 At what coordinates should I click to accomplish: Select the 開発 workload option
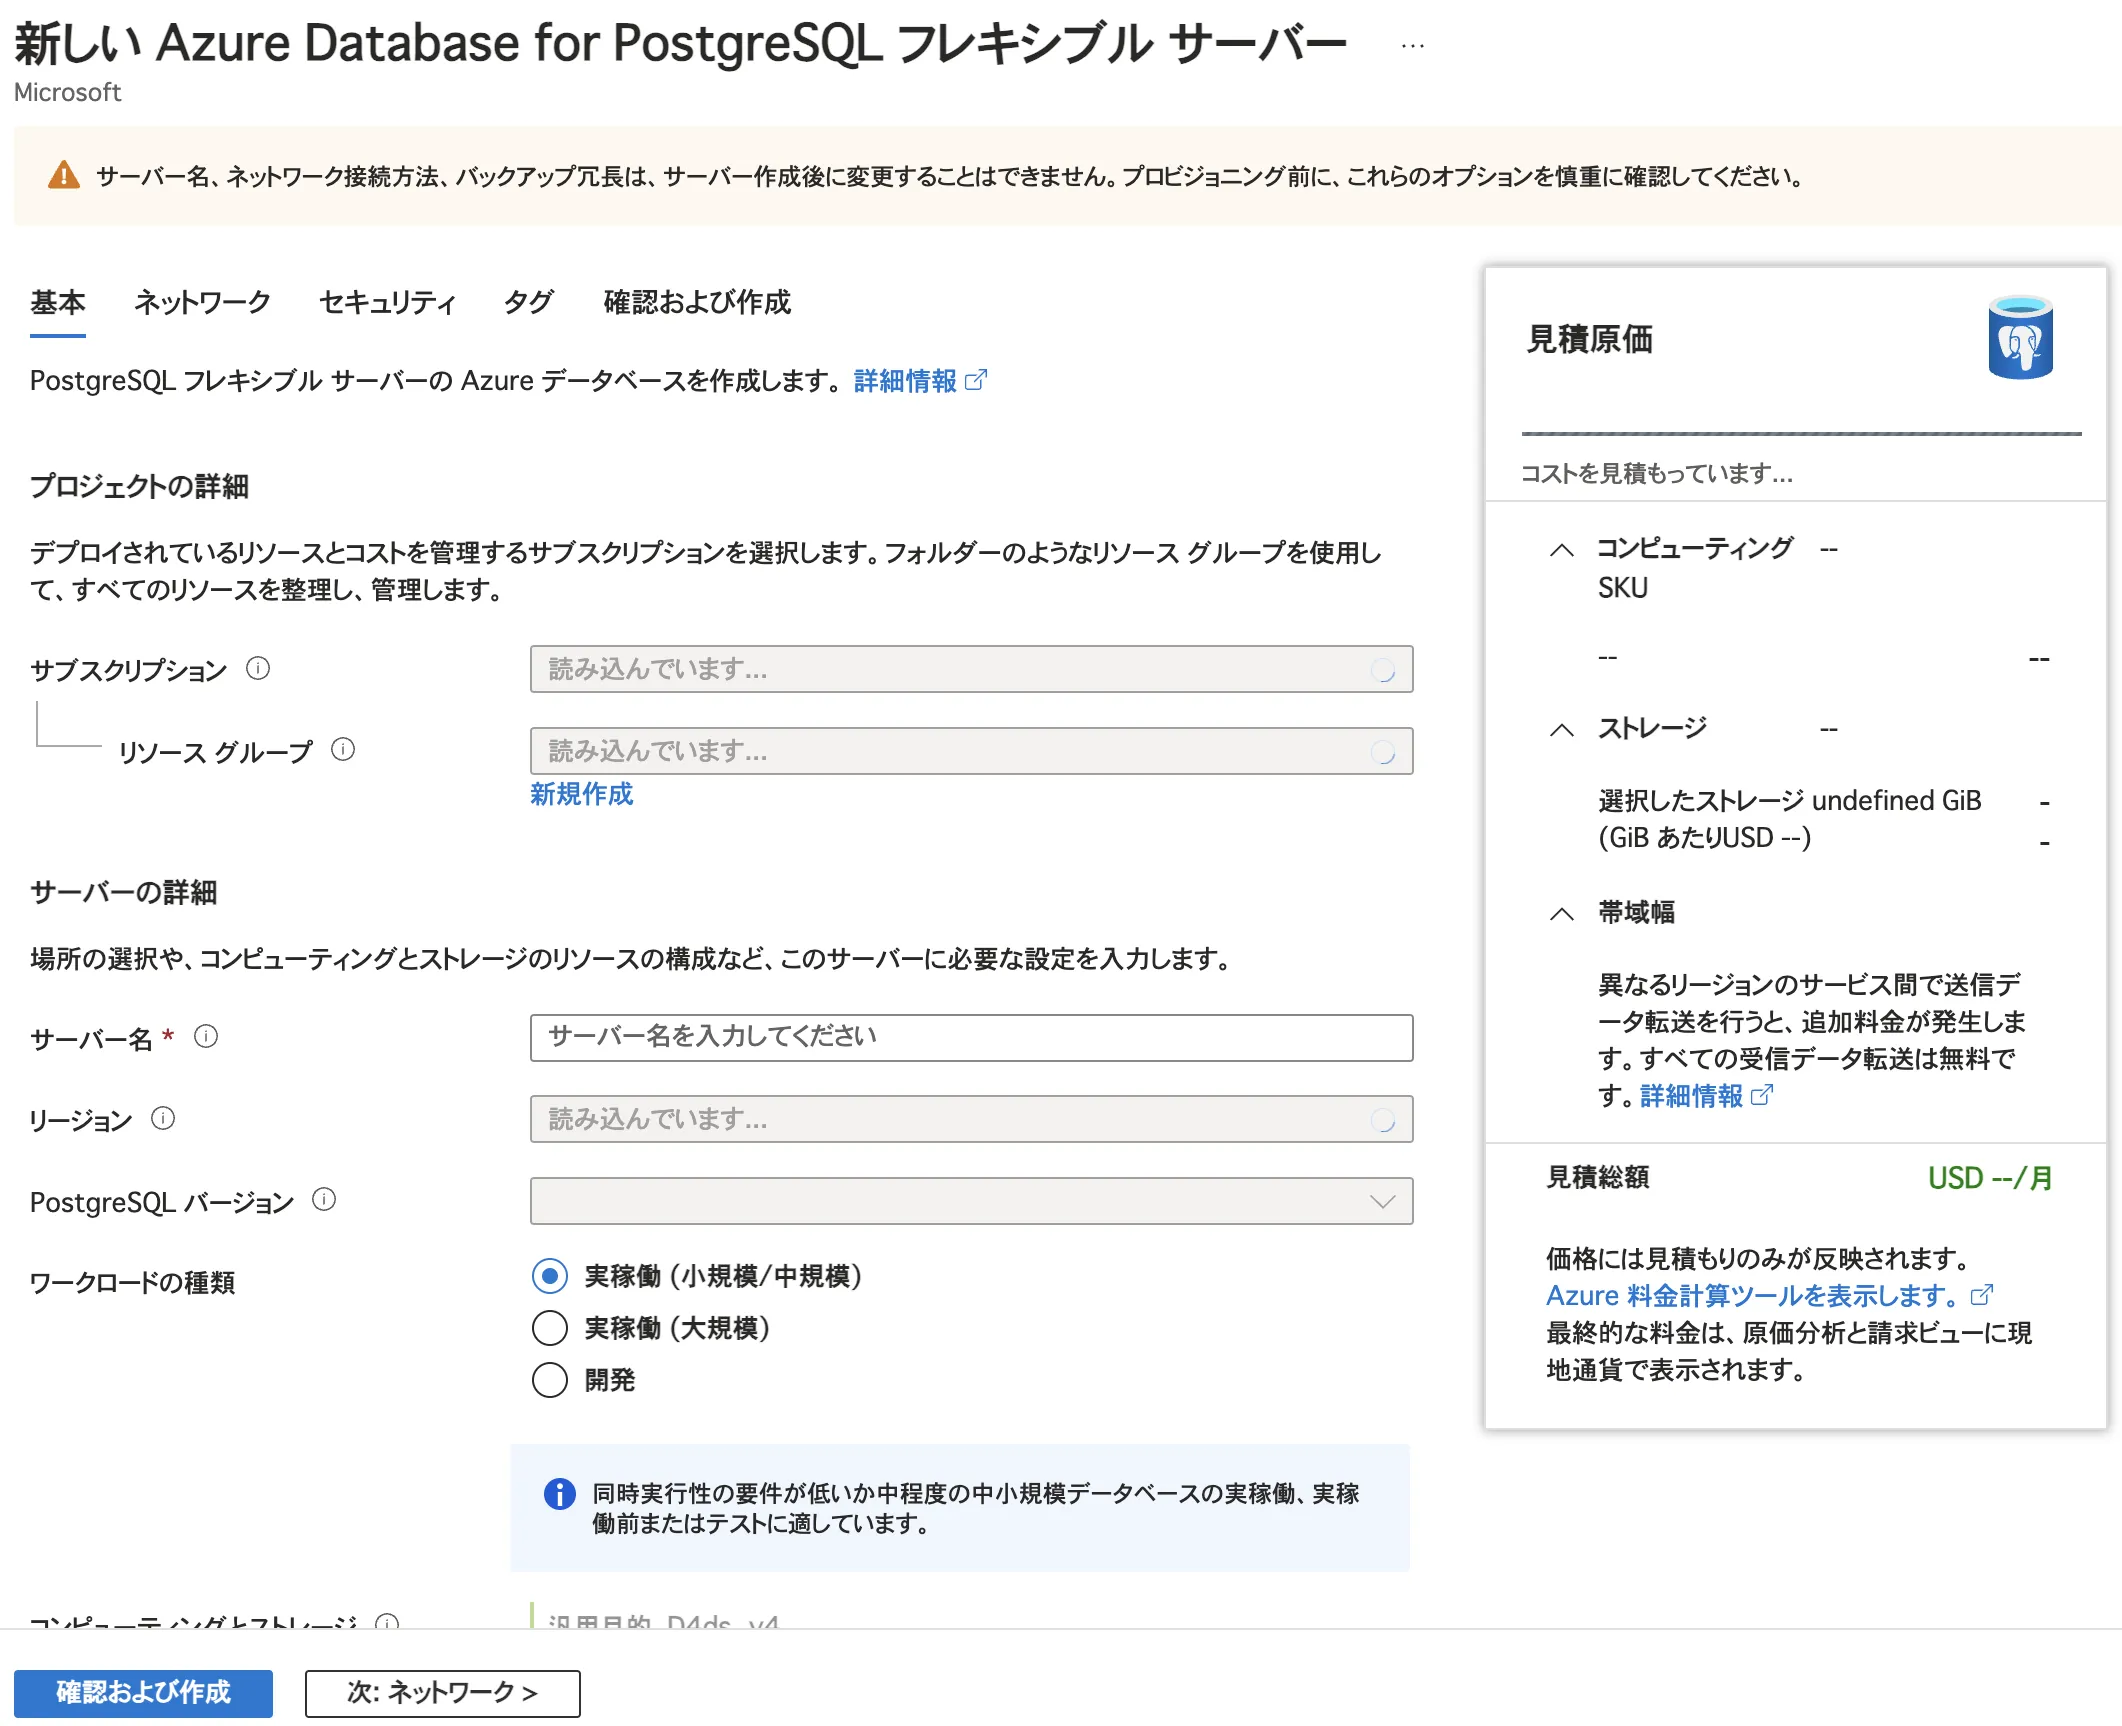point(550,1379)
